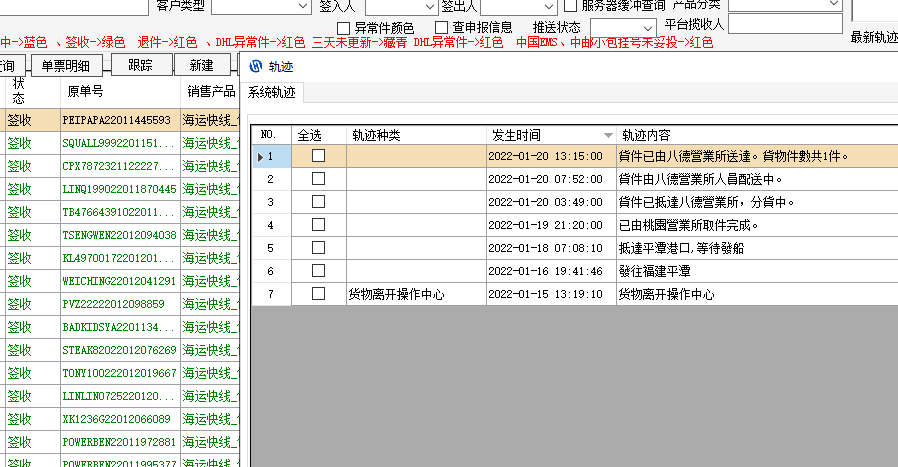This screenshot has height=467, width=898.
Task: Select order PVZ22222012098859
Action: 113,304
